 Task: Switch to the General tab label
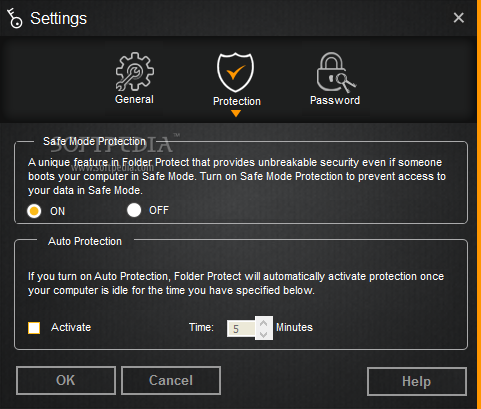click(x=134, y=99)
